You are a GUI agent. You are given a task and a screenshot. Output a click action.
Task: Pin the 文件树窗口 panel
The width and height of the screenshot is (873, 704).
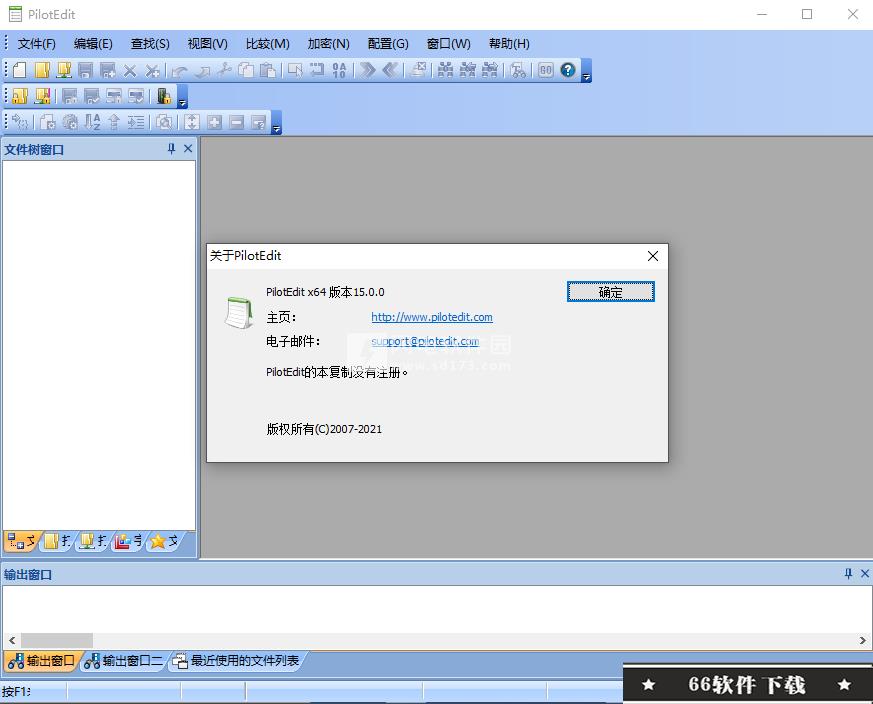point(171,149)
